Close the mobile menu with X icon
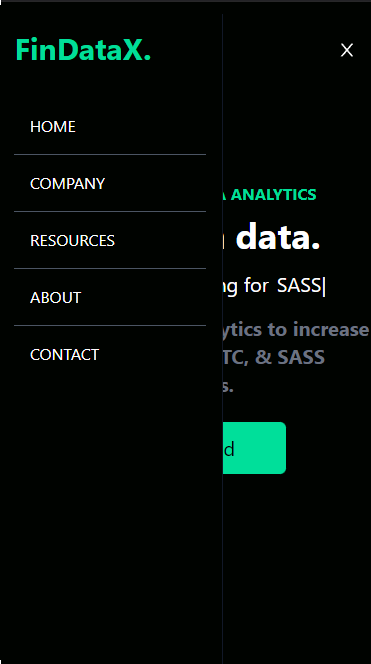 pos(347,50)
